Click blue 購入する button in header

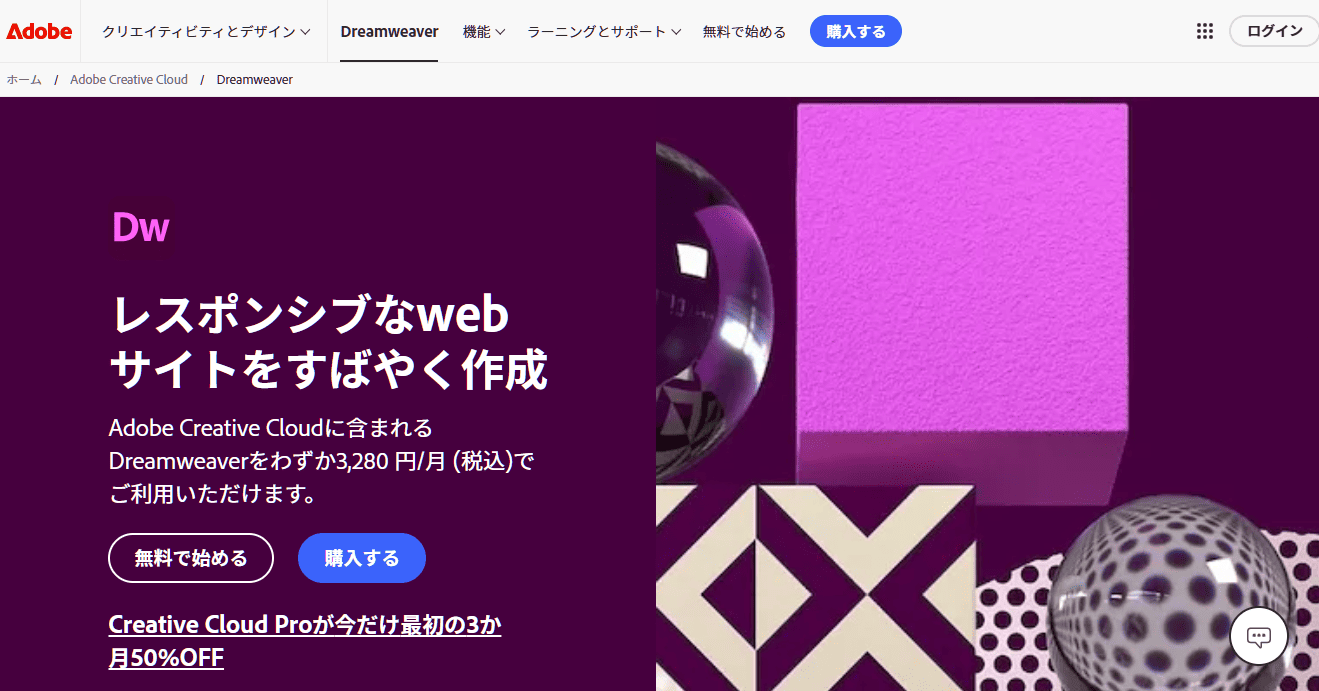click(856, 31)
